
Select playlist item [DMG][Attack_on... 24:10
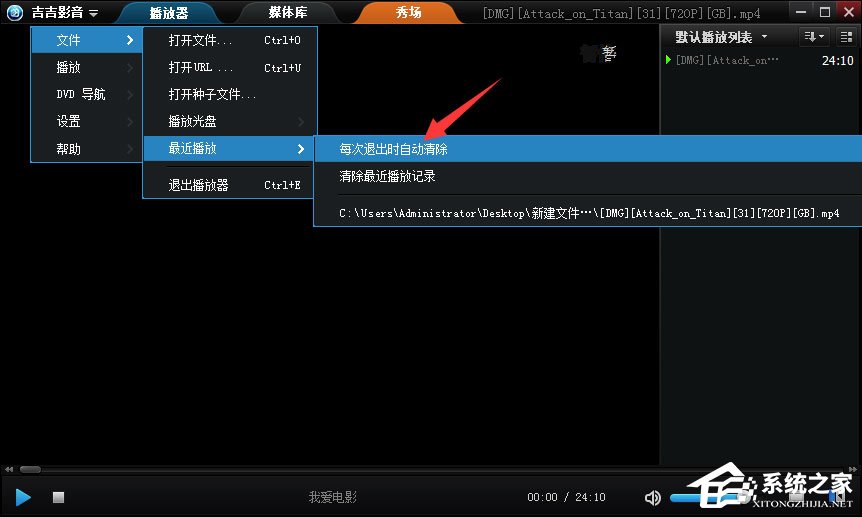tap(760, 60)
